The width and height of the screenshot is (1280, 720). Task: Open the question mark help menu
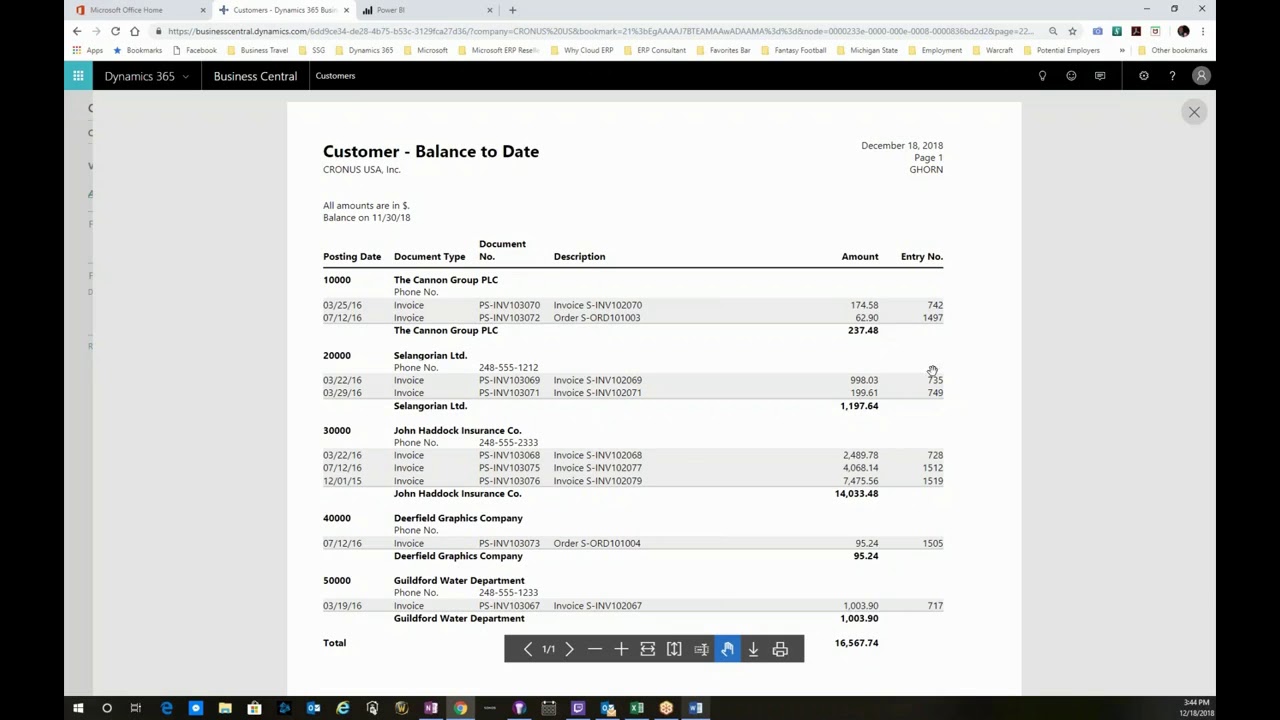(1172, 76)
